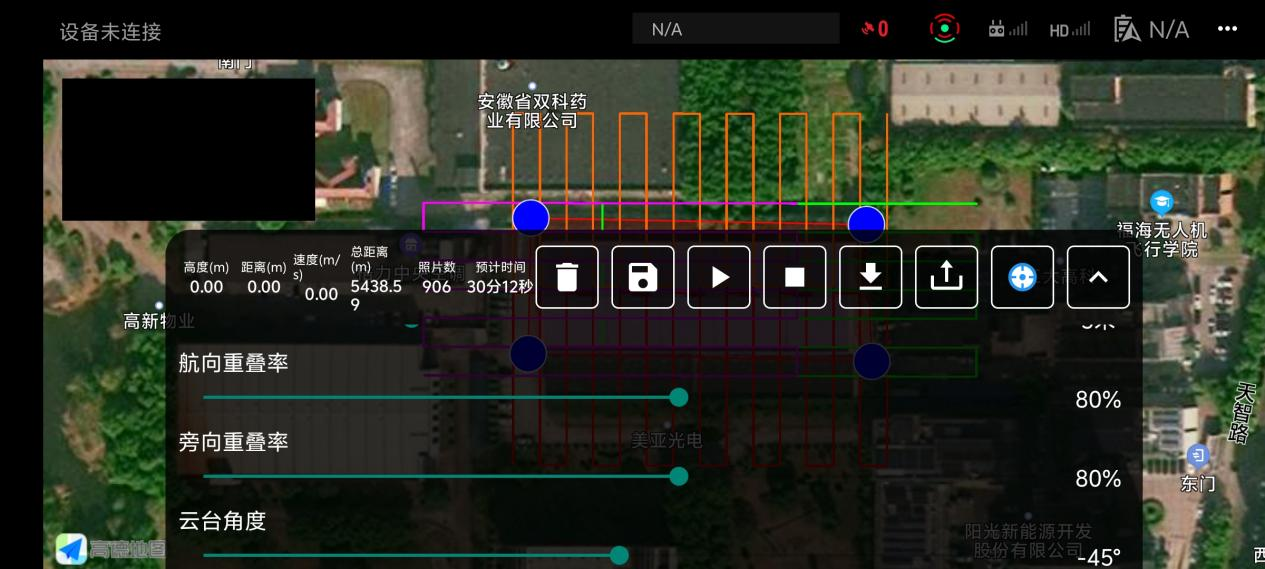Image resolution: width=1265 pixels, height=569 pixels.
Task: Tap the -45° gimbal angle value
Action: tap(1099, 557)
